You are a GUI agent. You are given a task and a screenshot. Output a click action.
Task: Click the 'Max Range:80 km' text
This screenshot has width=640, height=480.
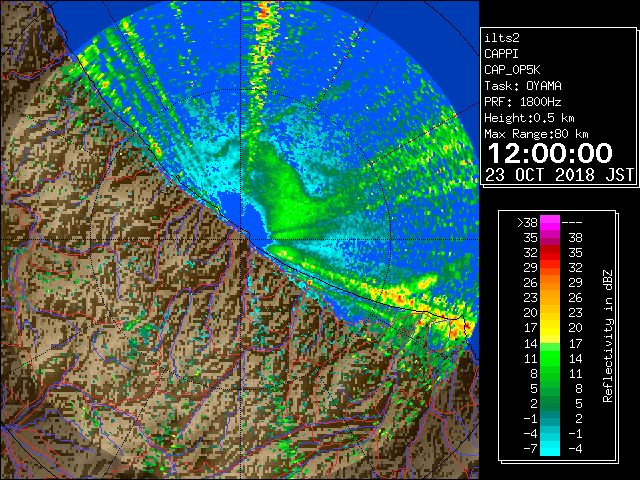pyautogui.click(x=536, y=134)
